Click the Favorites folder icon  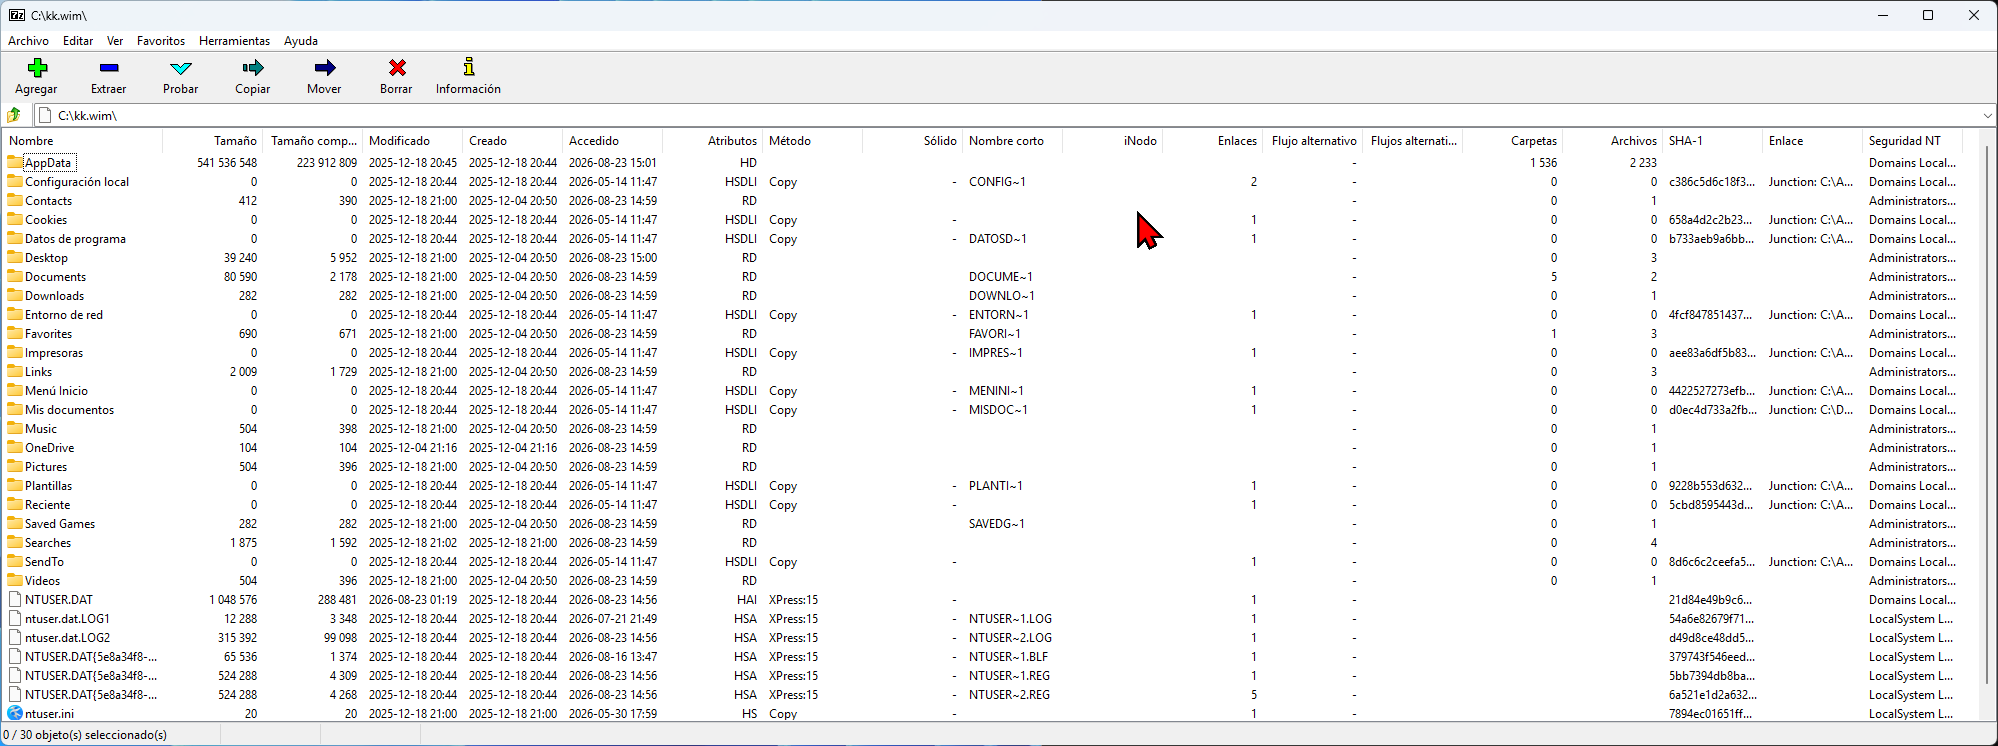click(15, 333)
